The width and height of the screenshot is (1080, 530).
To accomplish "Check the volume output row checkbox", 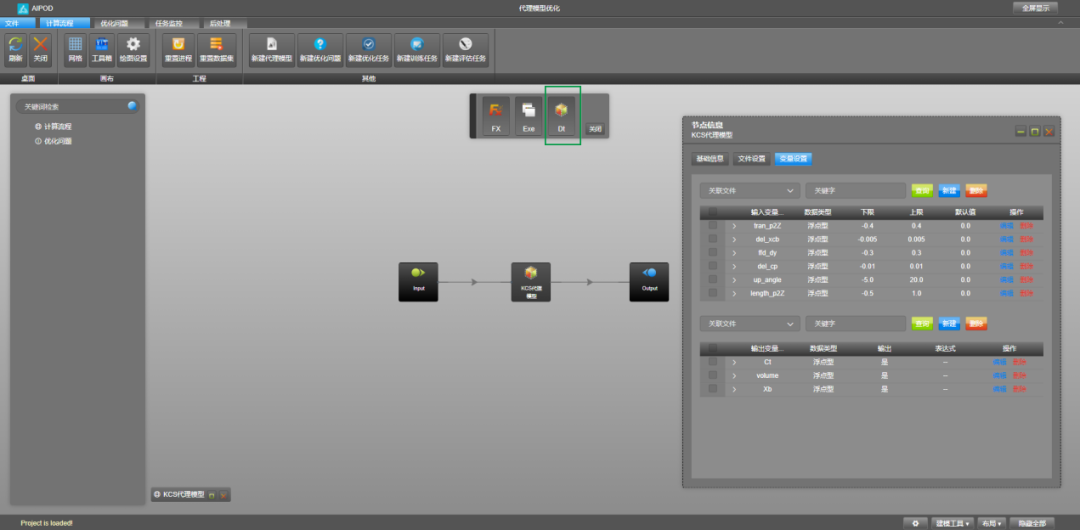I will (713, 375).
